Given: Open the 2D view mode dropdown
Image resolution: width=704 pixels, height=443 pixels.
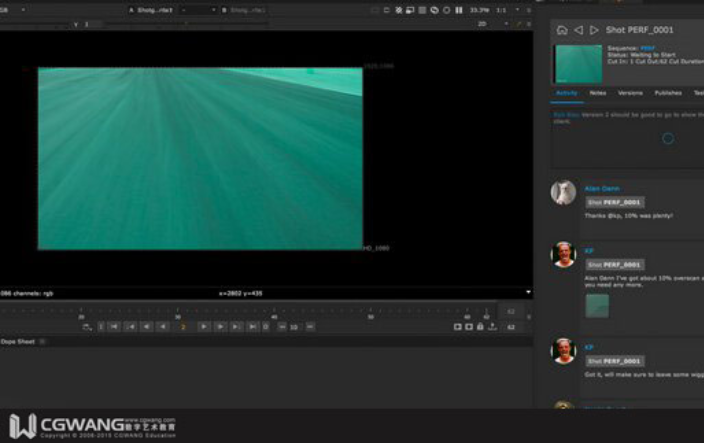Looking at the screenshot, I should click(493, 24).
